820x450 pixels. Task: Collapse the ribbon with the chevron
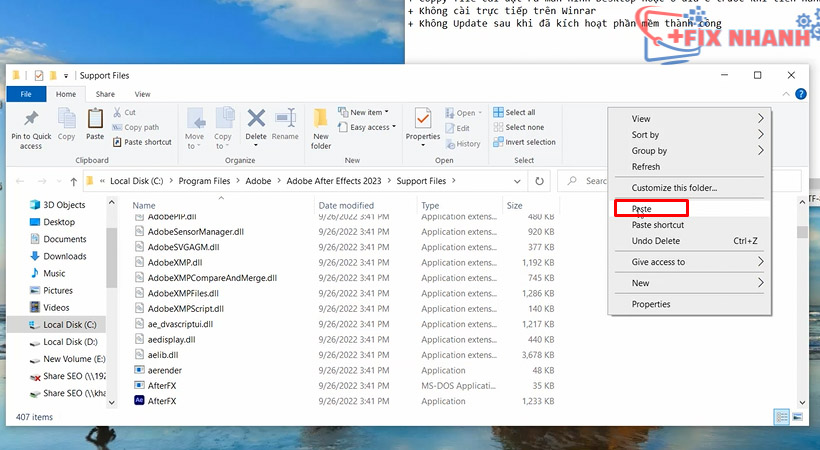785,94
